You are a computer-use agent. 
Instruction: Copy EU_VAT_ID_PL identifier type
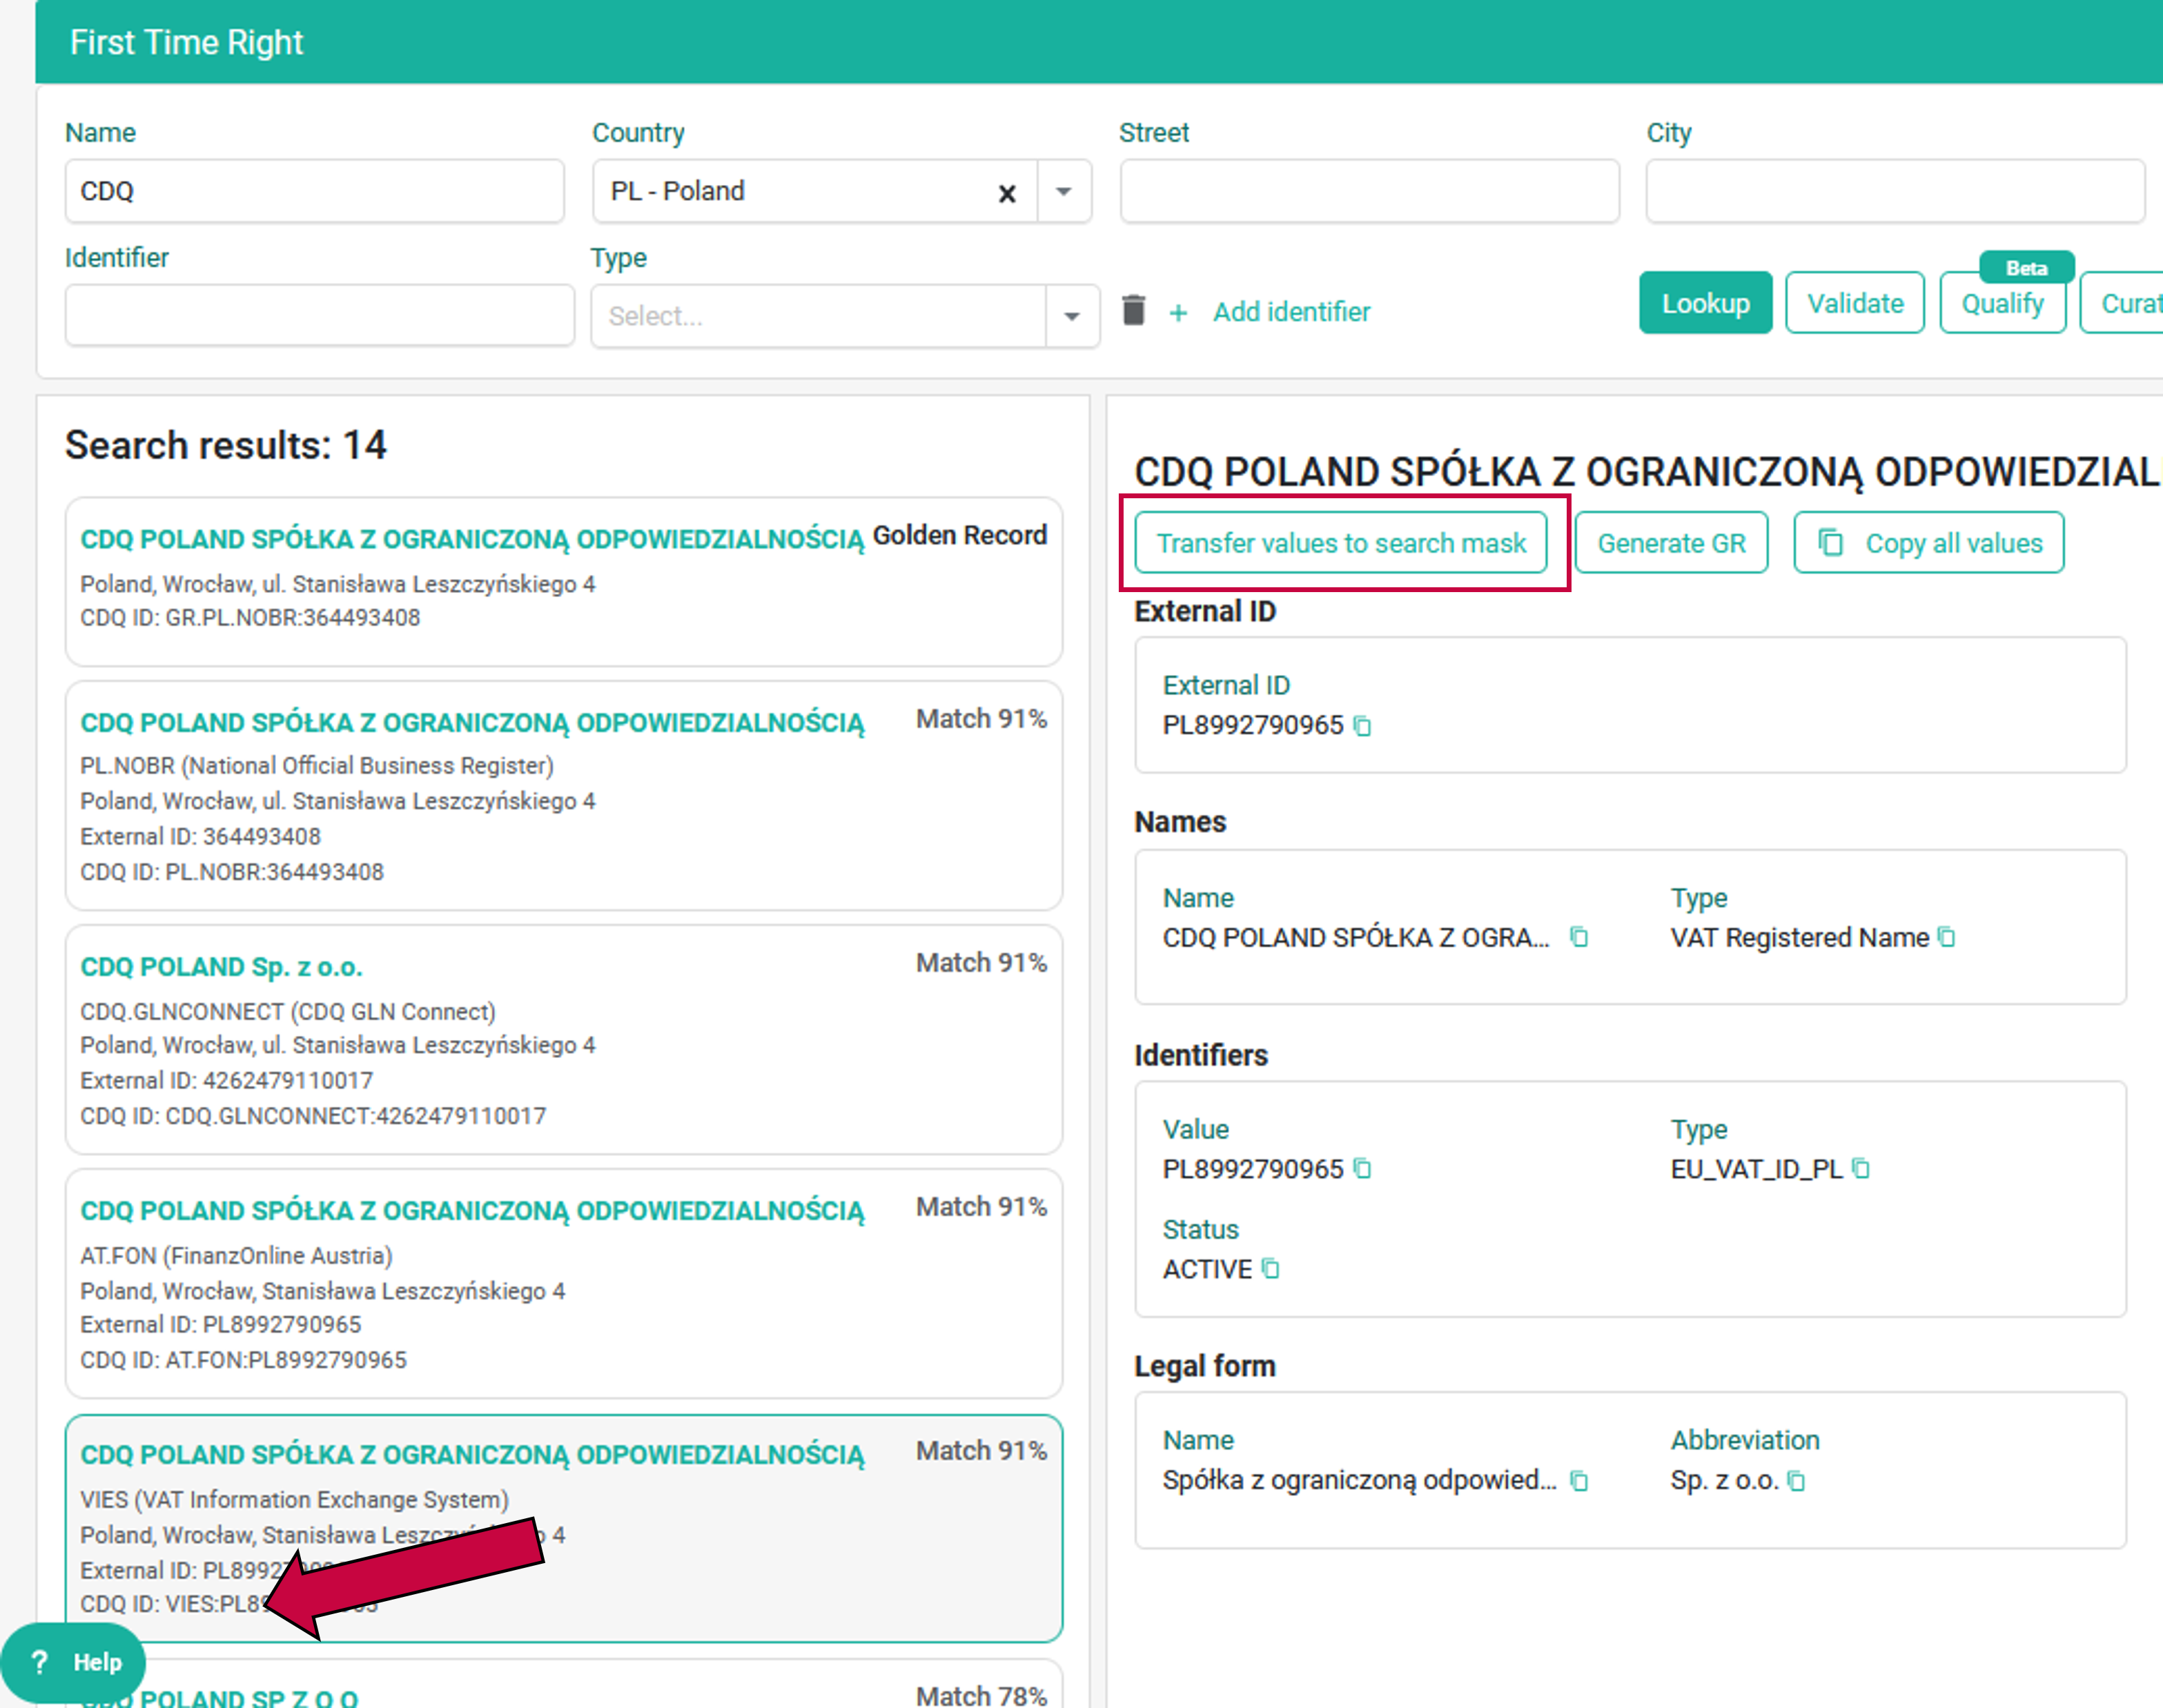tap(1860, 1169)
